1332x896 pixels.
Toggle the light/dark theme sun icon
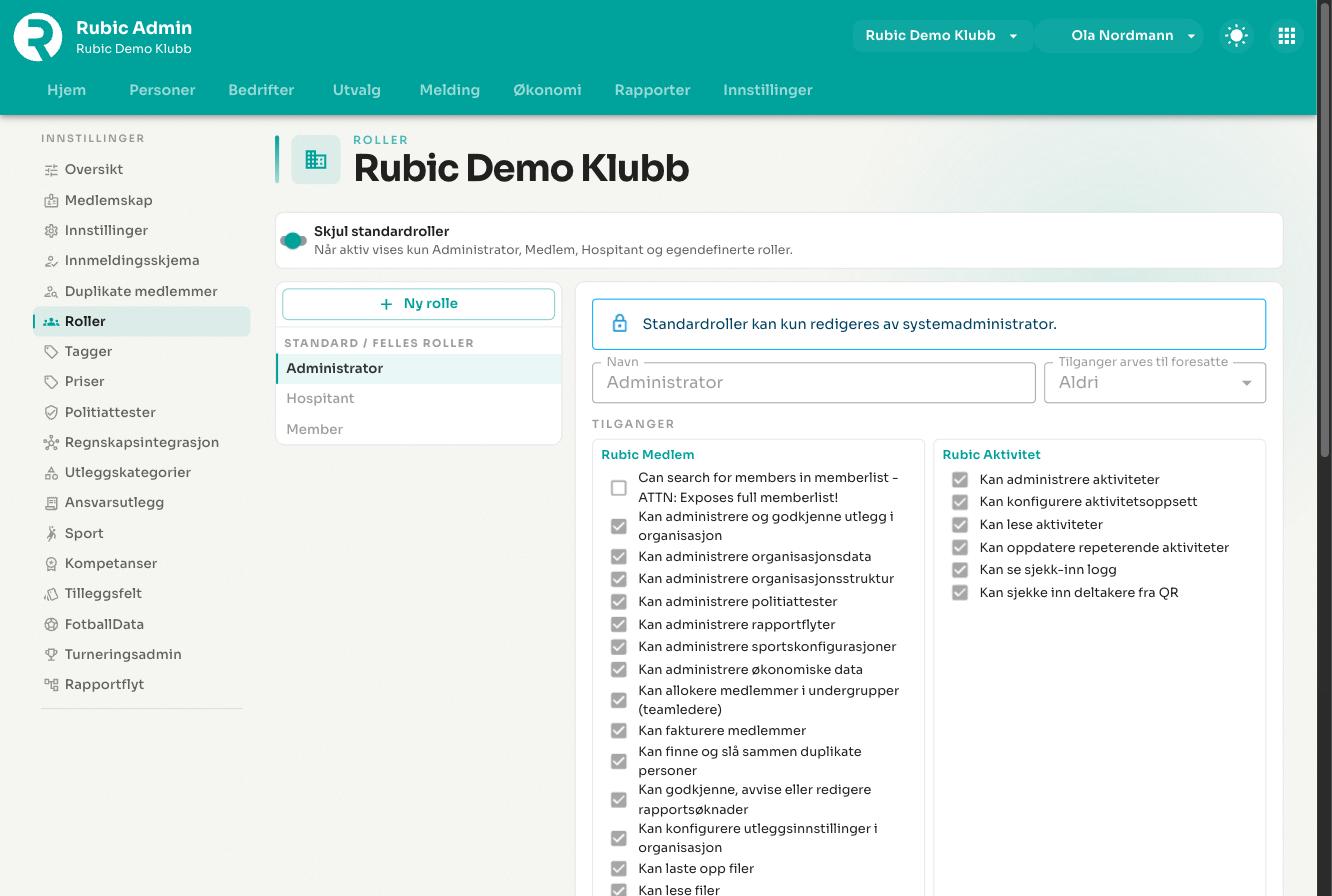click(x=1236, y=36)
